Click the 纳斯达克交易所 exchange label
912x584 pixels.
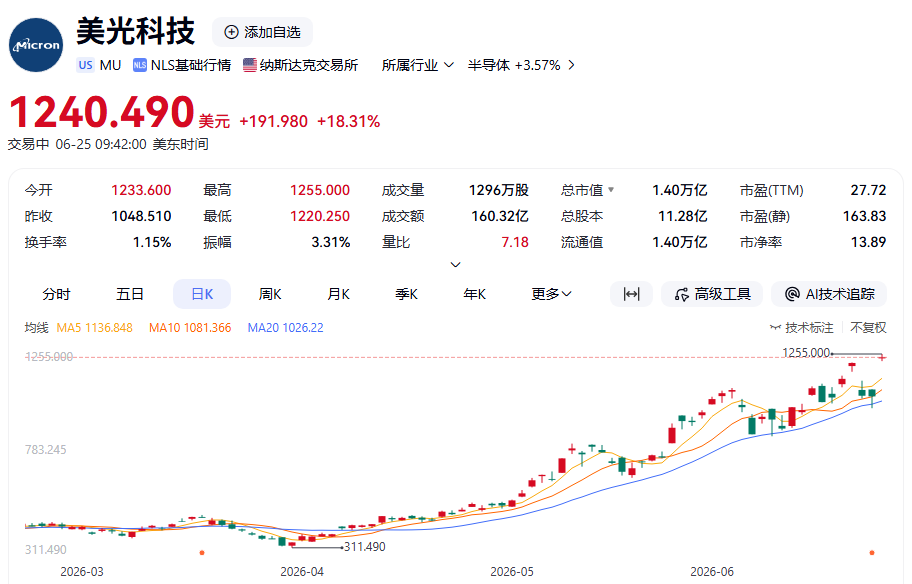pyautogui.click(x=309, y=65)
